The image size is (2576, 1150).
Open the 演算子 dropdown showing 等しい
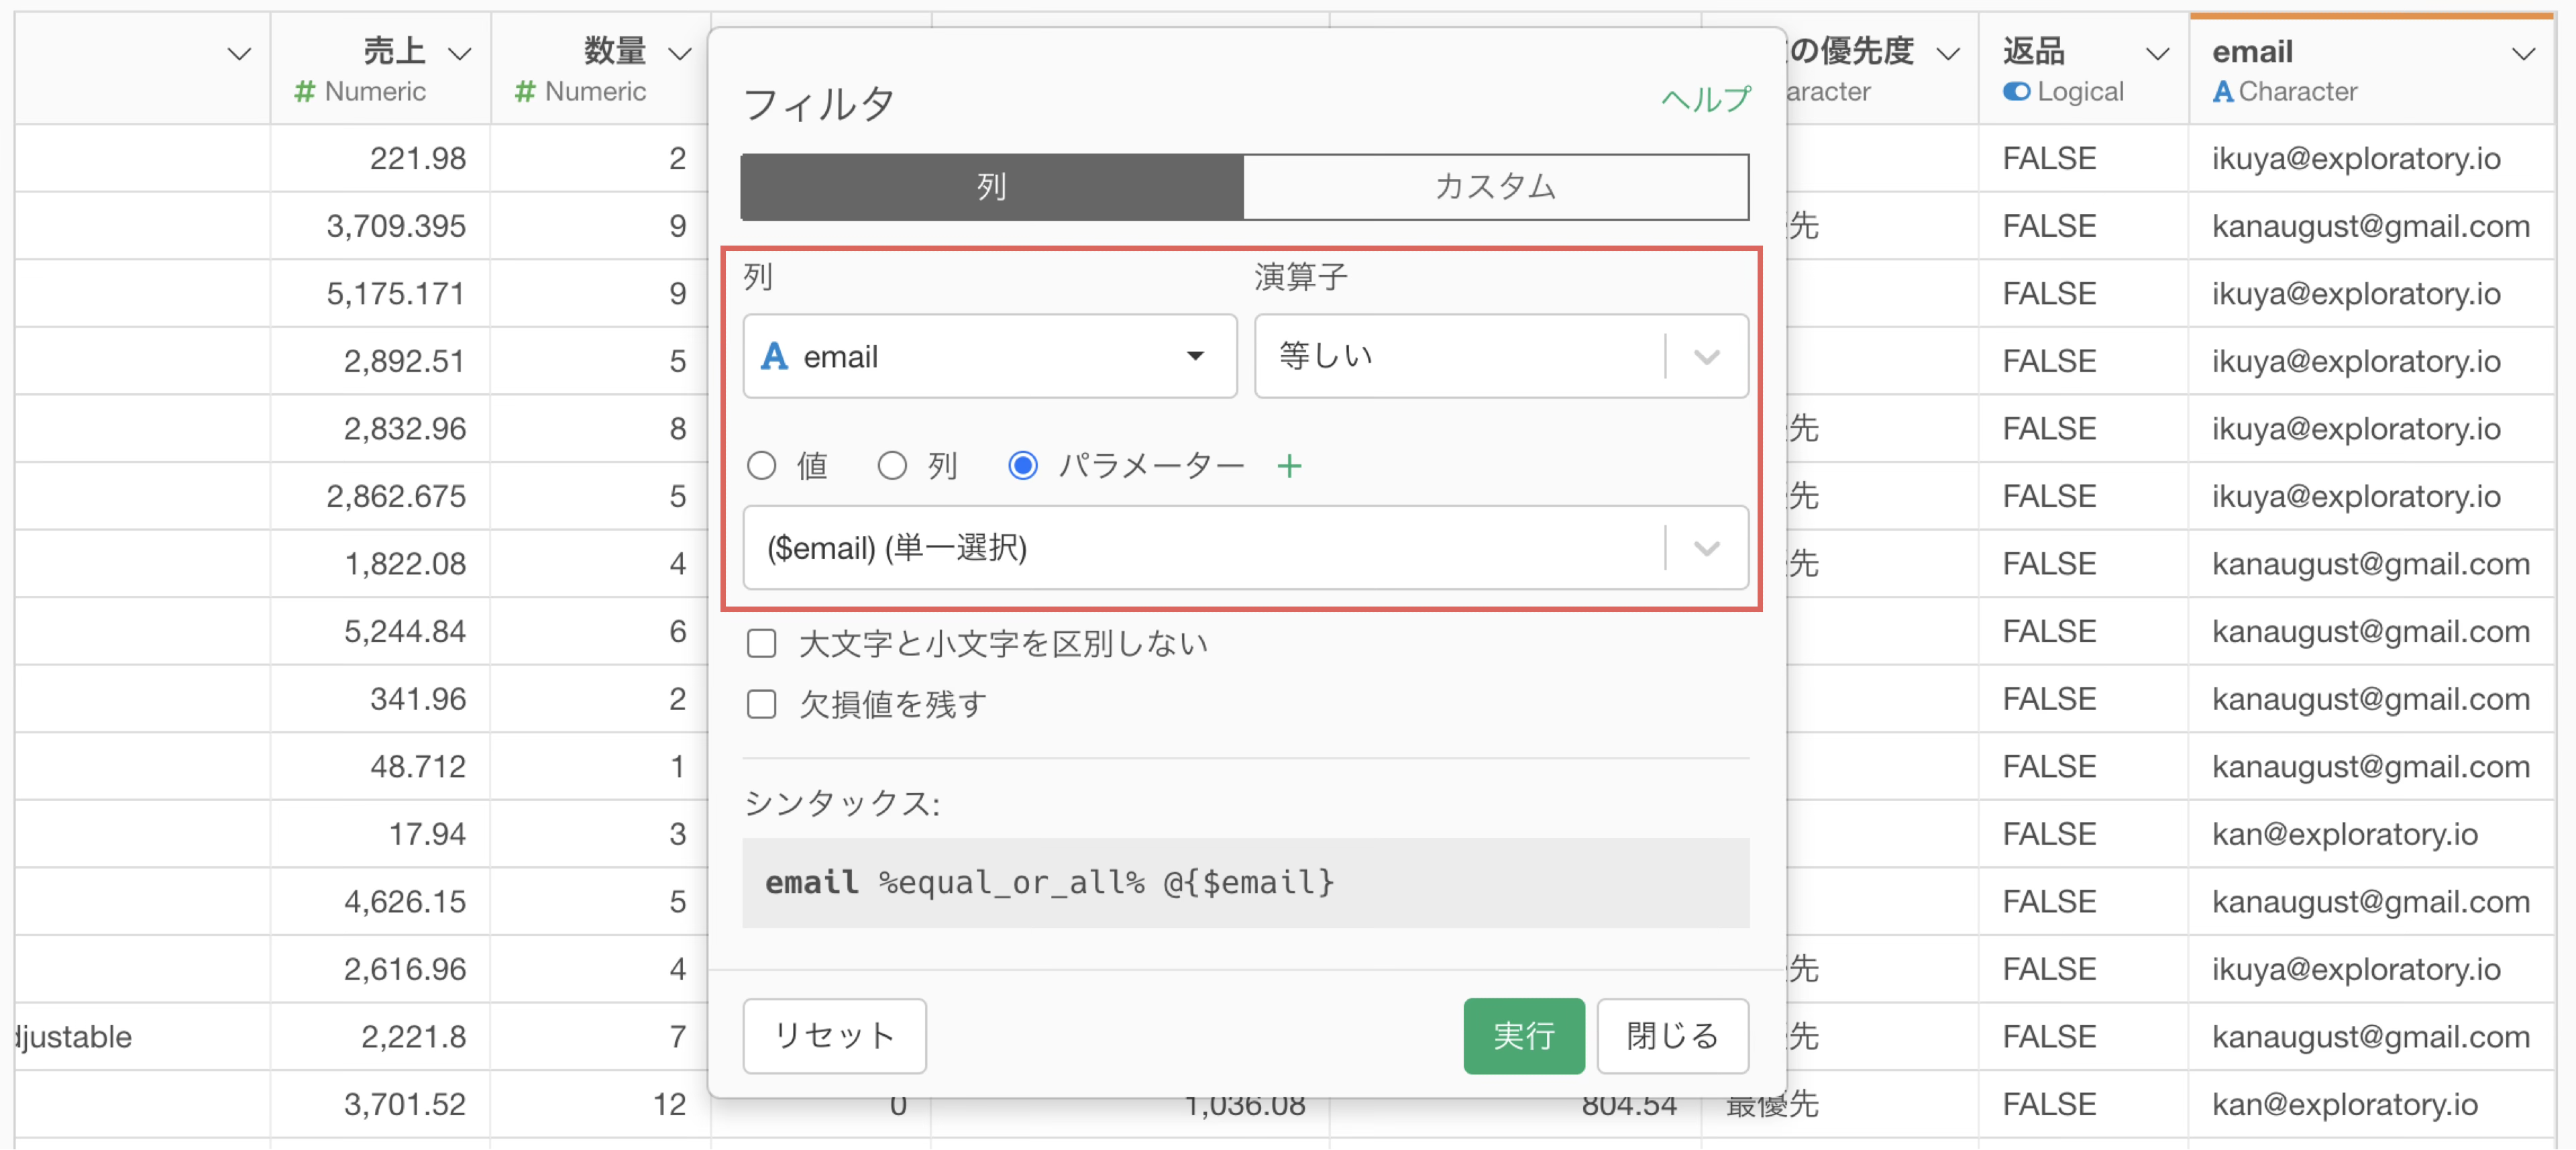[x=1500, y=357]
